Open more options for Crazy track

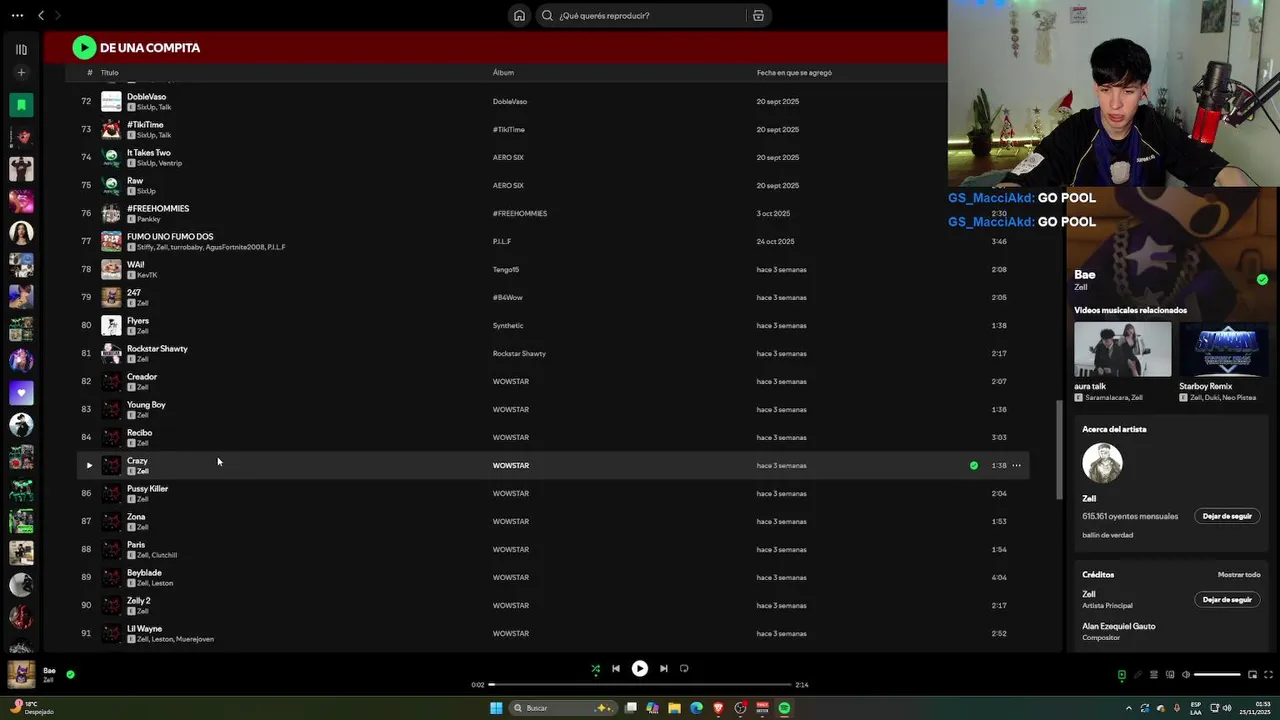(x=1017, y=465)
